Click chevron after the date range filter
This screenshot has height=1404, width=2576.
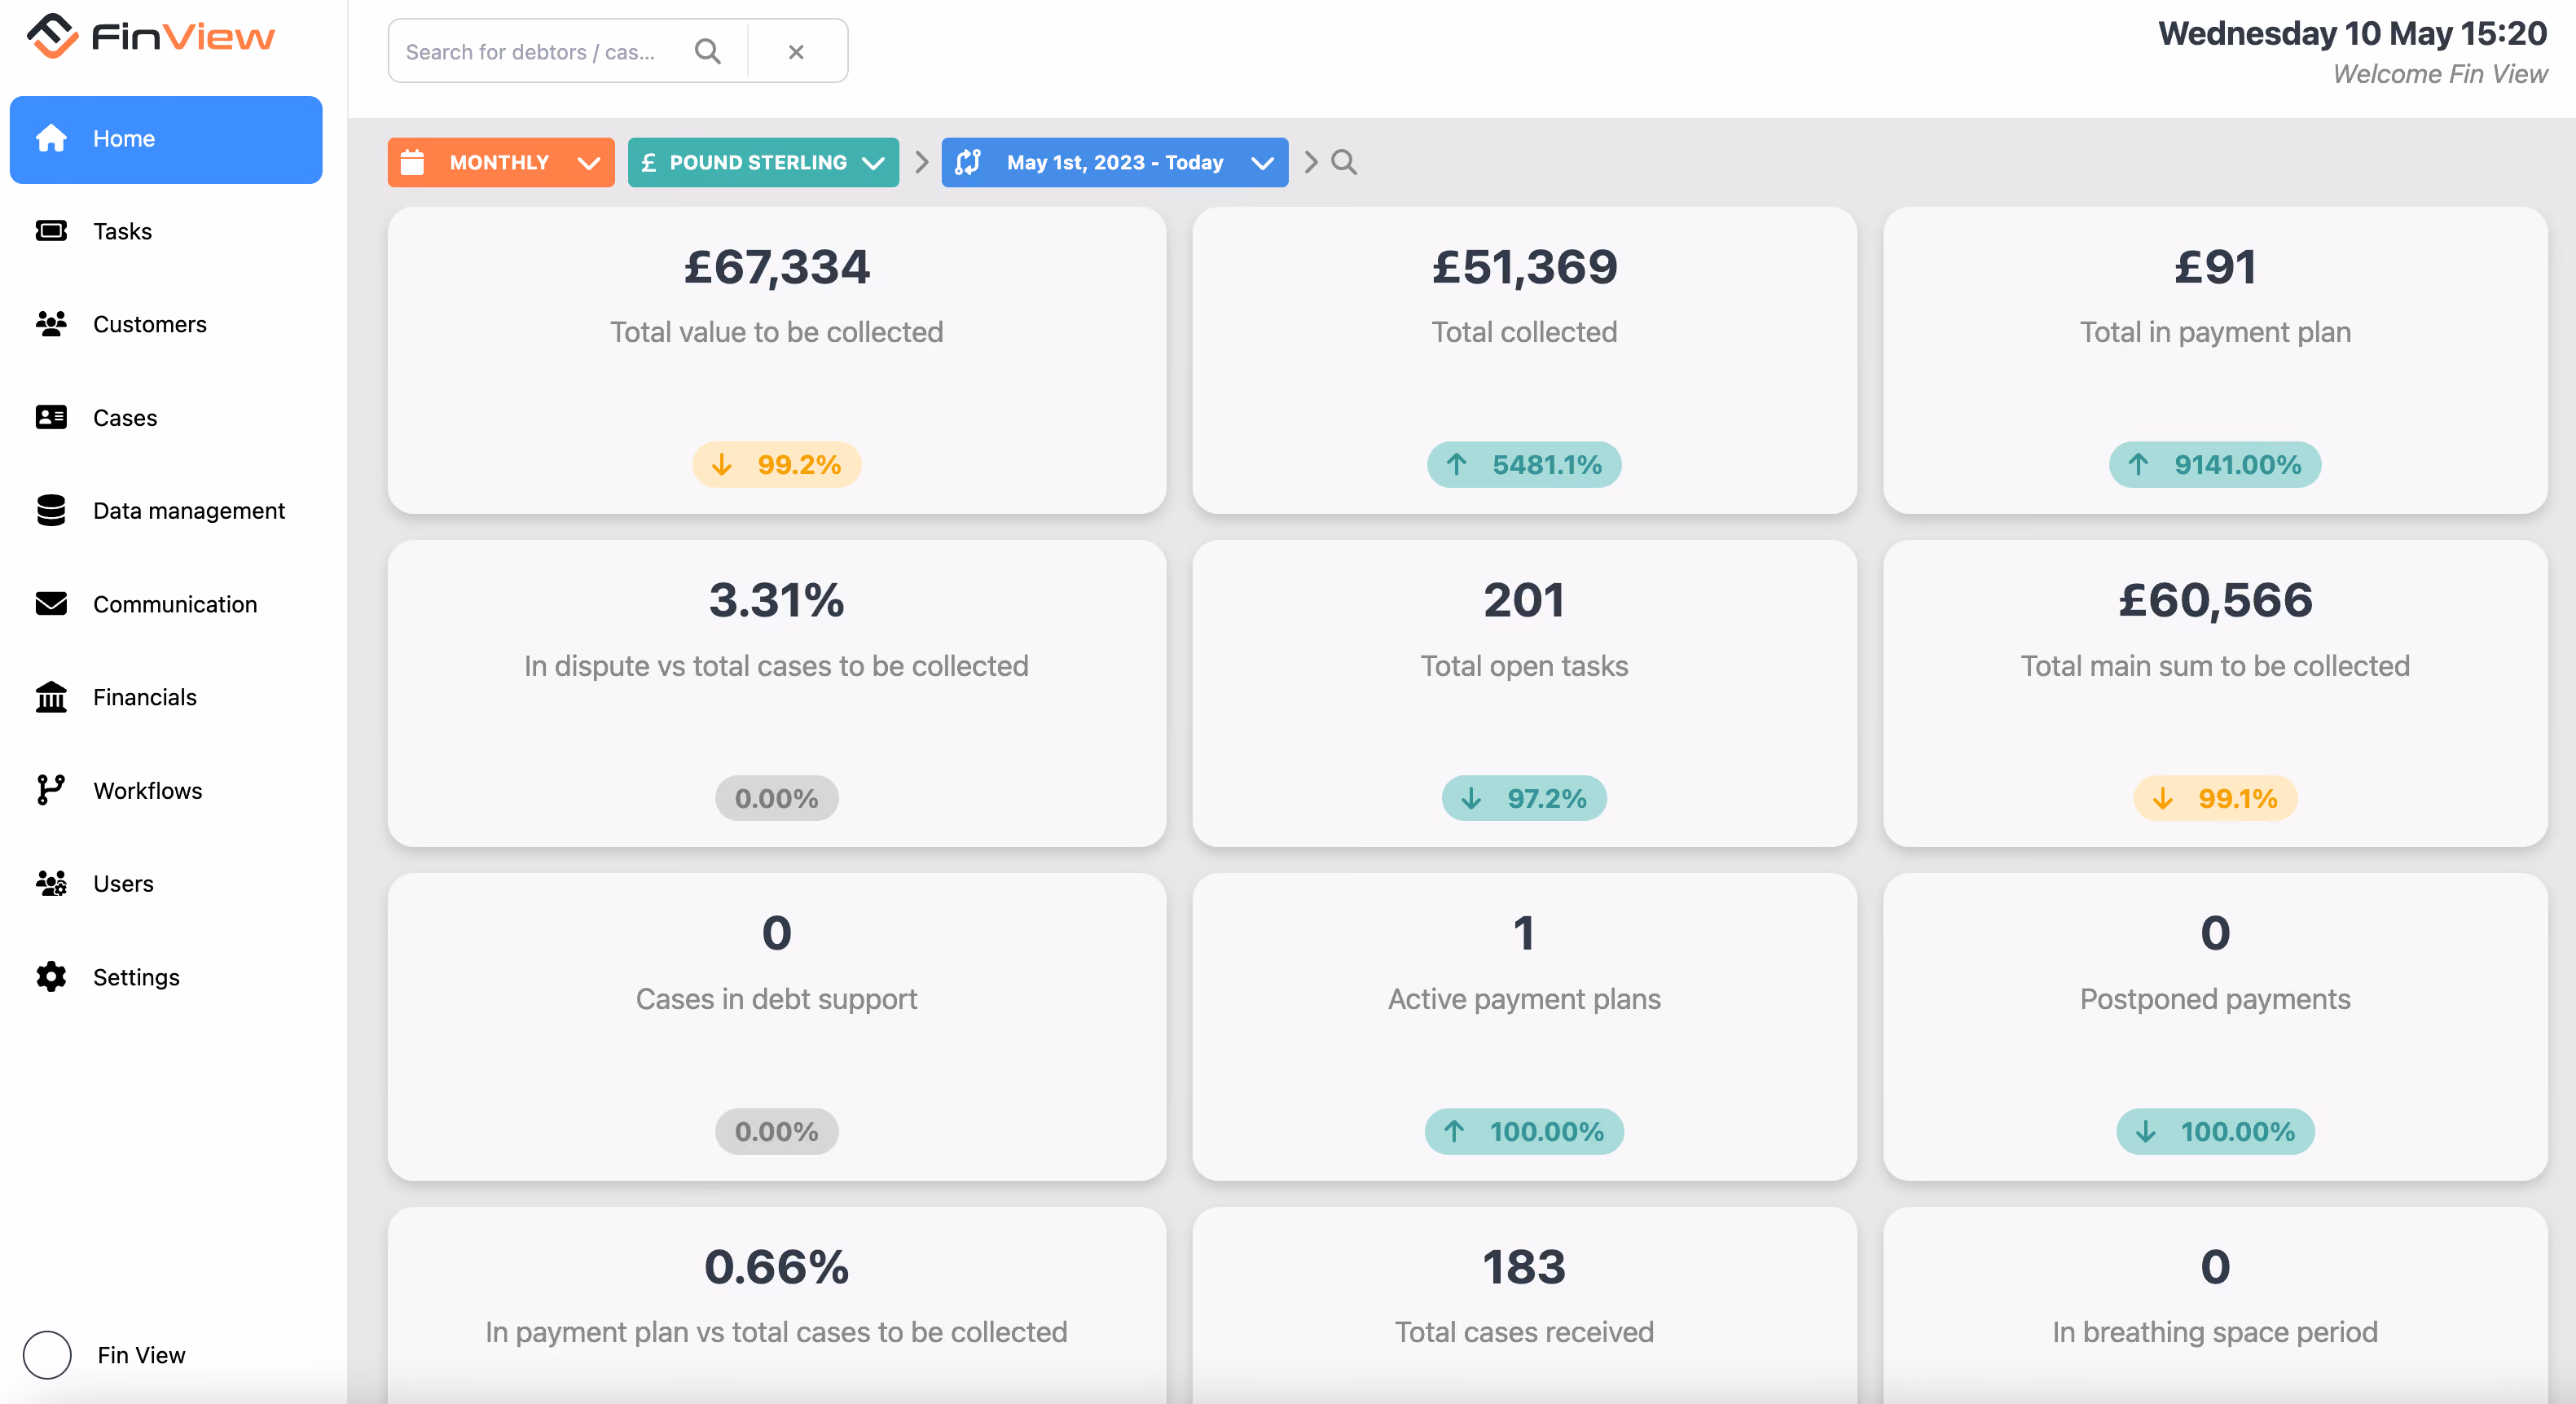pyautogui.click(x=1311, y=162)
